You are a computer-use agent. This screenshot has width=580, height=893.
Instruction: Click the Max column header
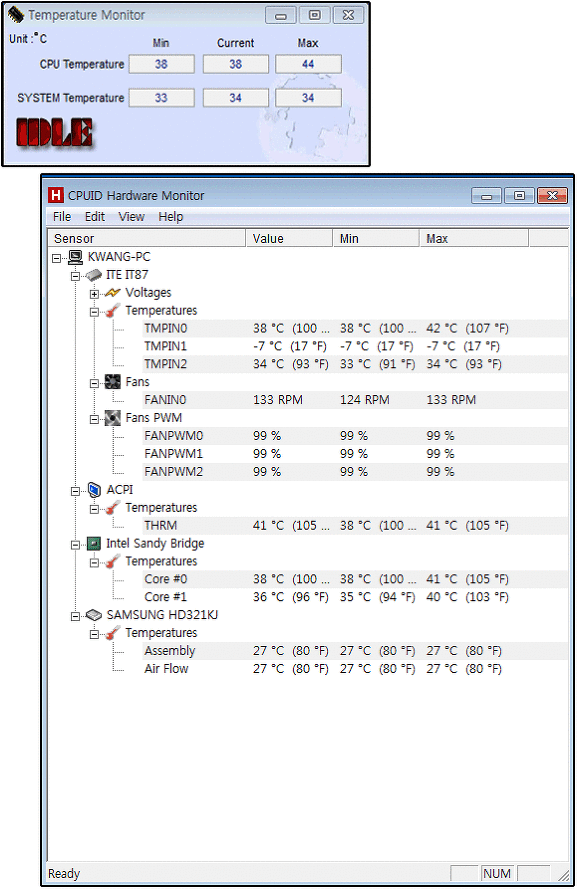474,239
